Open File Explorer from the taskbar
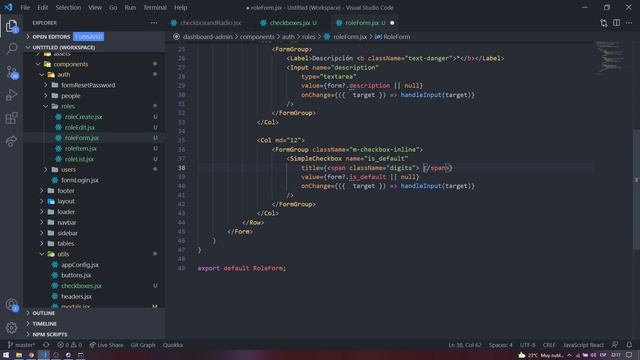Screen dimensions: 640x360 (19, 355)
